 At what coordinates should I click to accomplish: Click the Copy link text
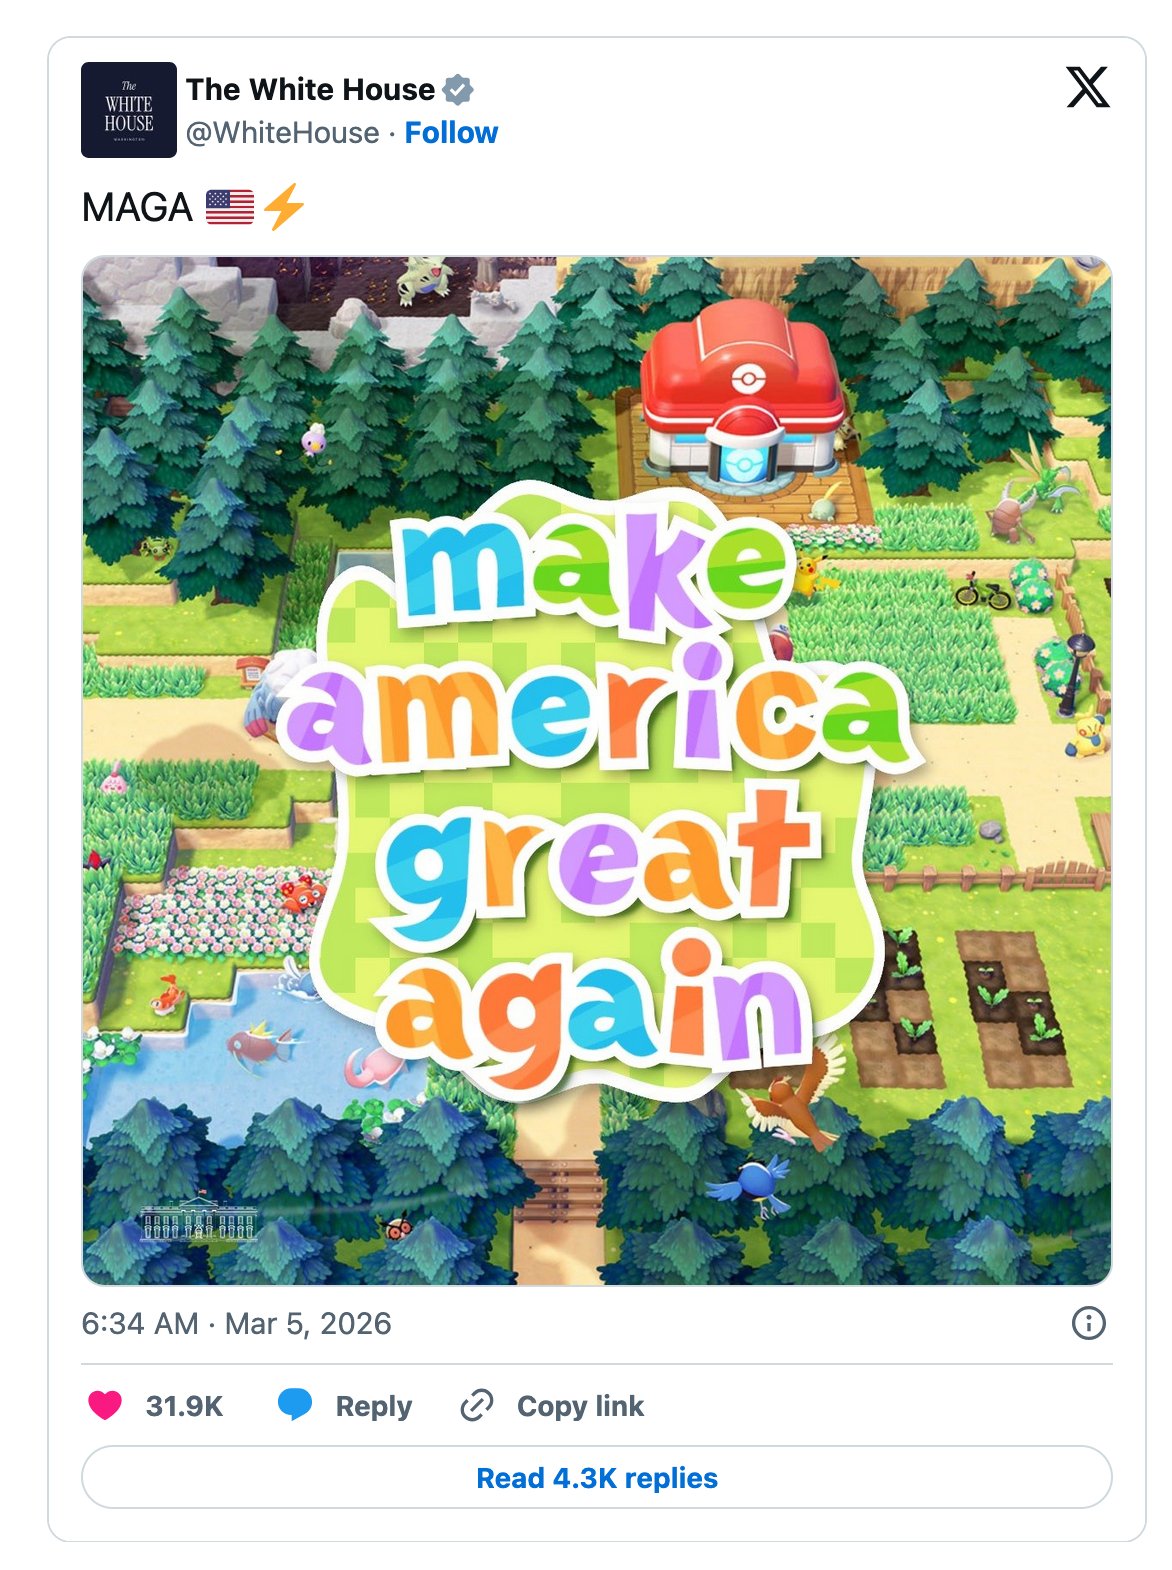pyautogui.click(x=580, y=1406)
